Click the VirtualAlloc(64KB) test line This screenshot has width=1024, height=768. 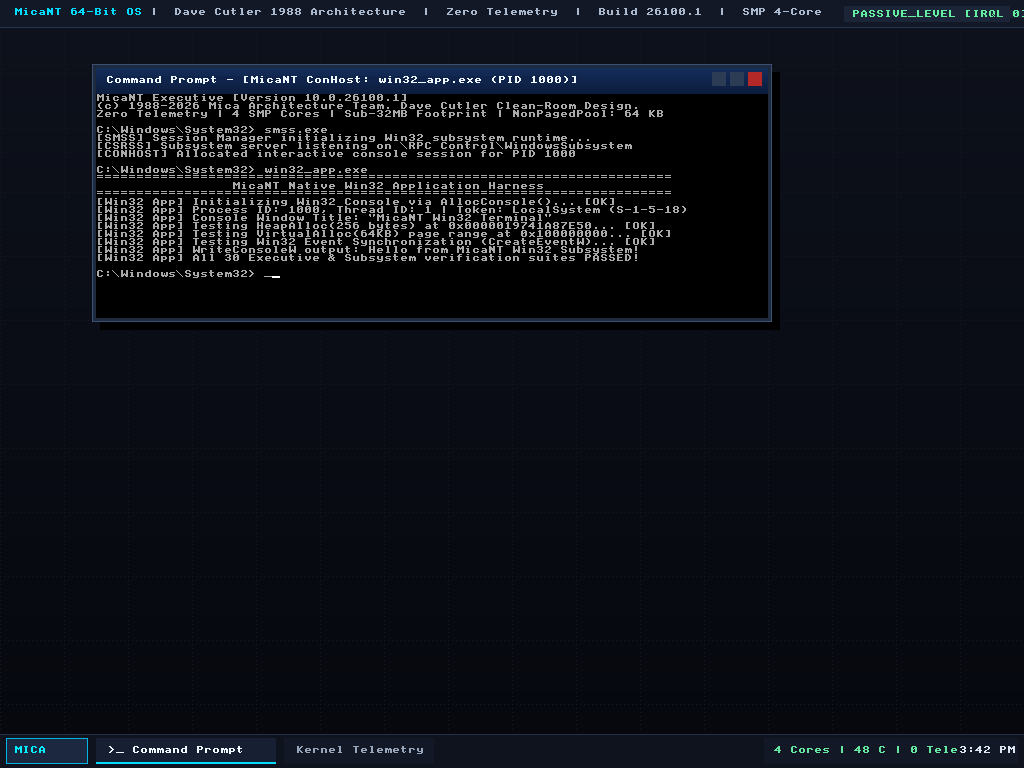click(x=383, y=234)
